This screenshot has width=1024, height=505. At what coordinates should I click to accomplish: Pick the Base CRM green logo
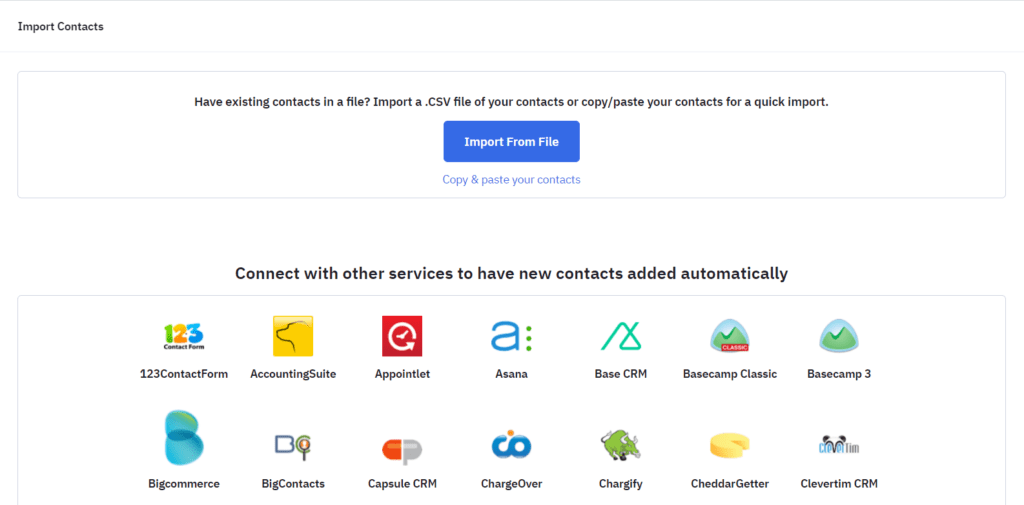coord(621,336)
